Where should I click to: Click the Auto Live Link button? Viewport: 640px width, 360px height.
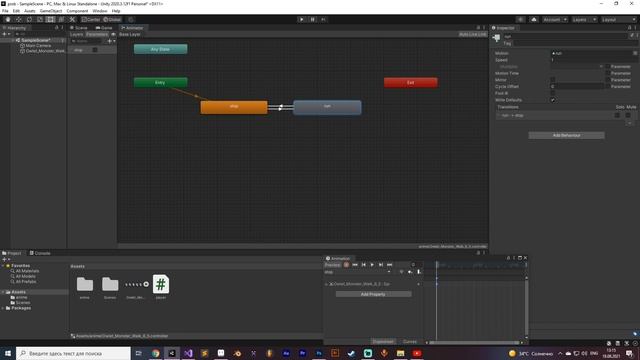pyautogui.click(x=472, y=34)
